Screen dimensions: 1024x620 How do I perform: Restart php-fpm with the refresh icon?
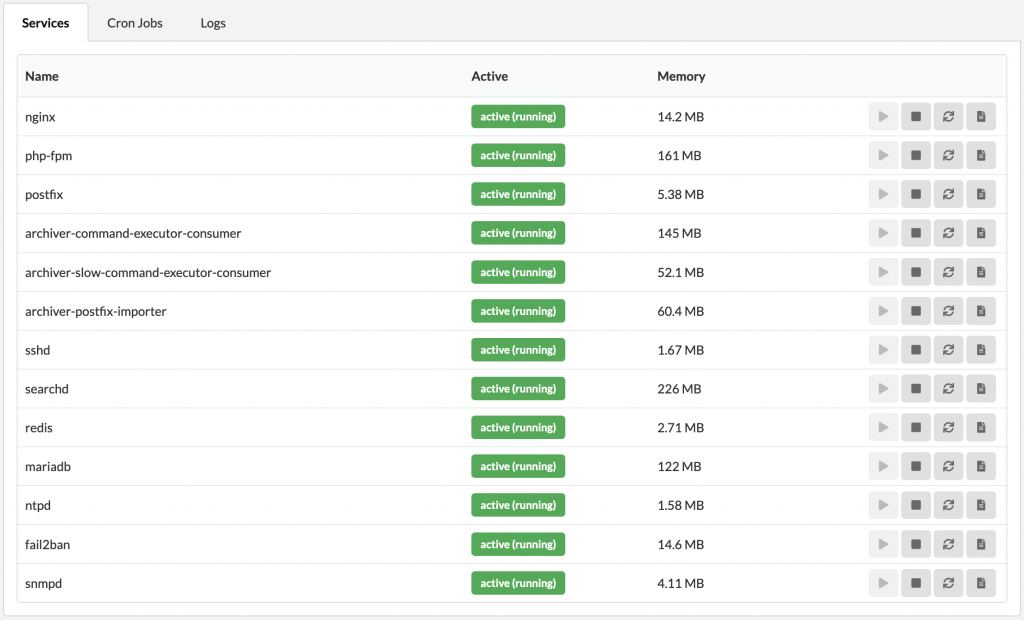coord(948,155)
